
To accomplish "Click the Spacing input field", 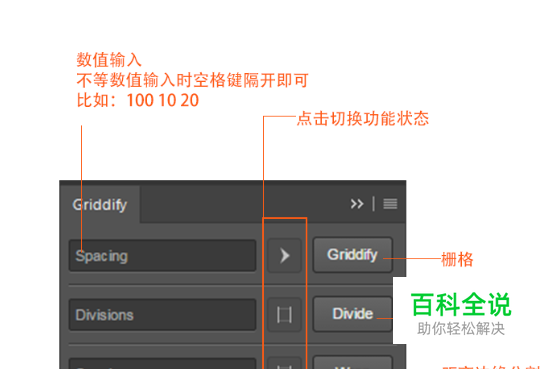I will coord(163,256).
